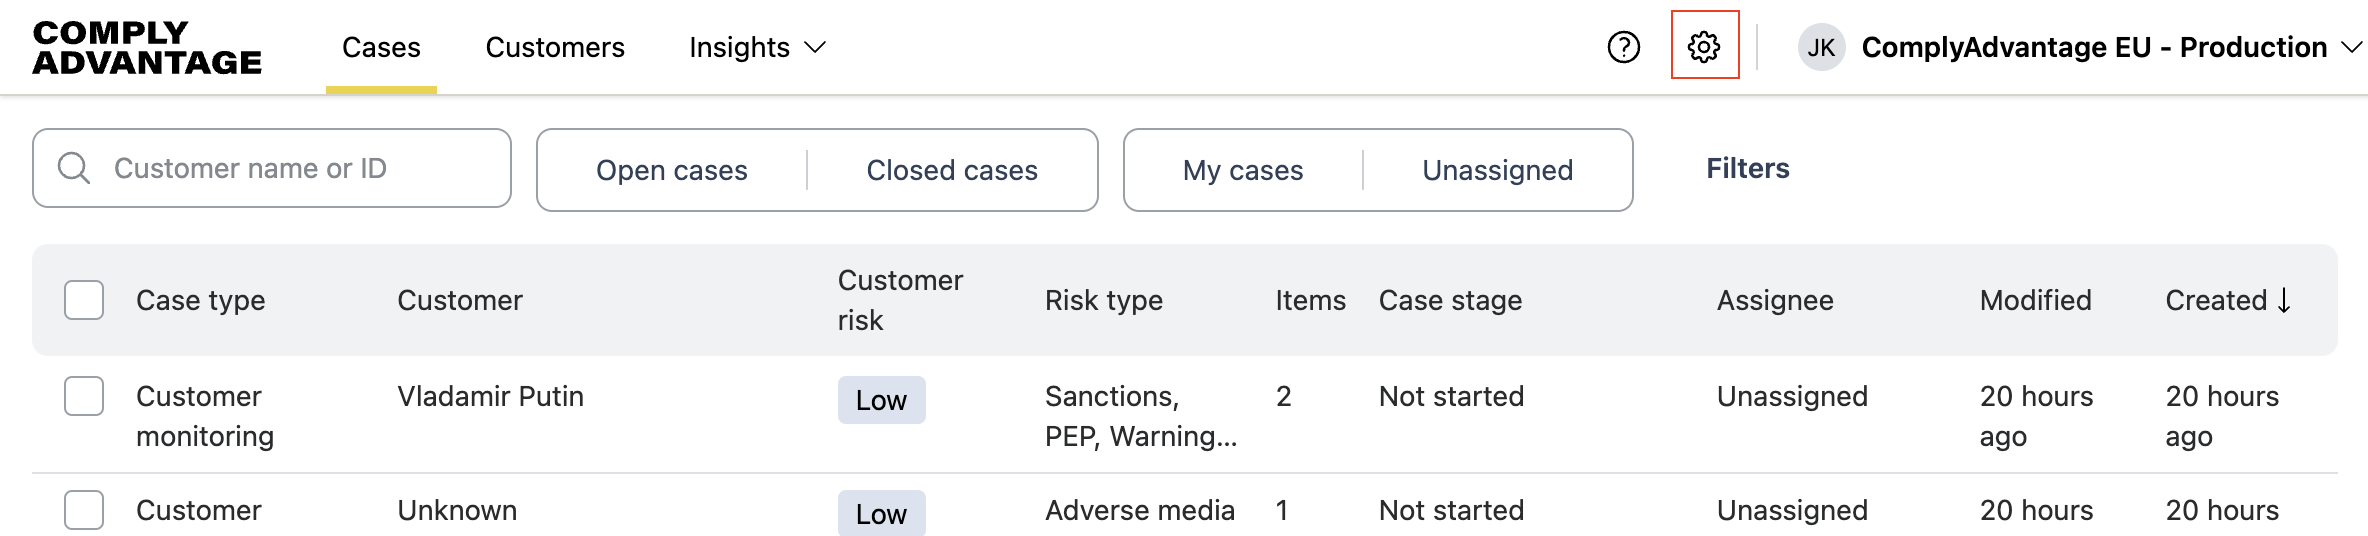
Task: Open the Filters panel
Action: [1747, 168]
